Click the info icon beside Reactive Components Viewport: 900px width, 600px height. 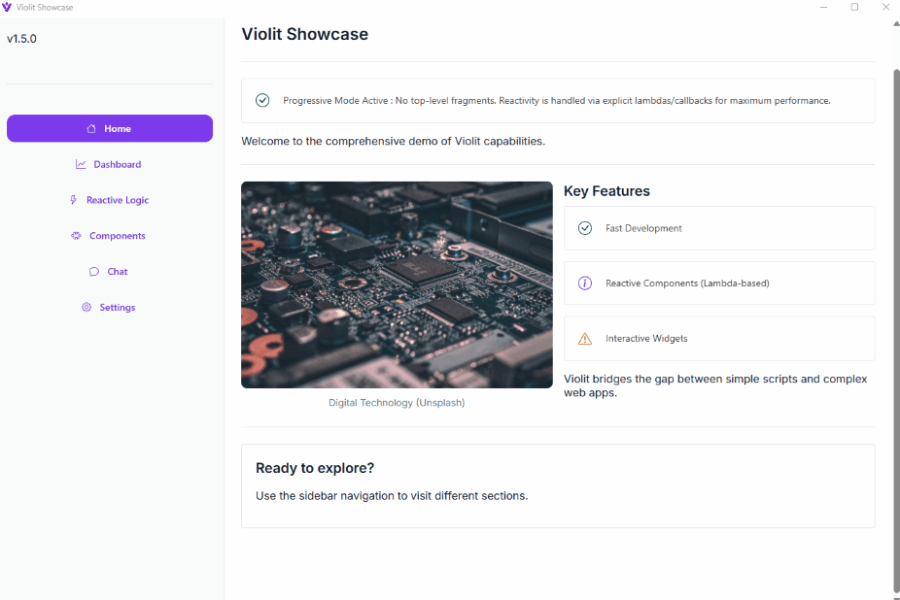pyautogui.click(x=584, y=283)
